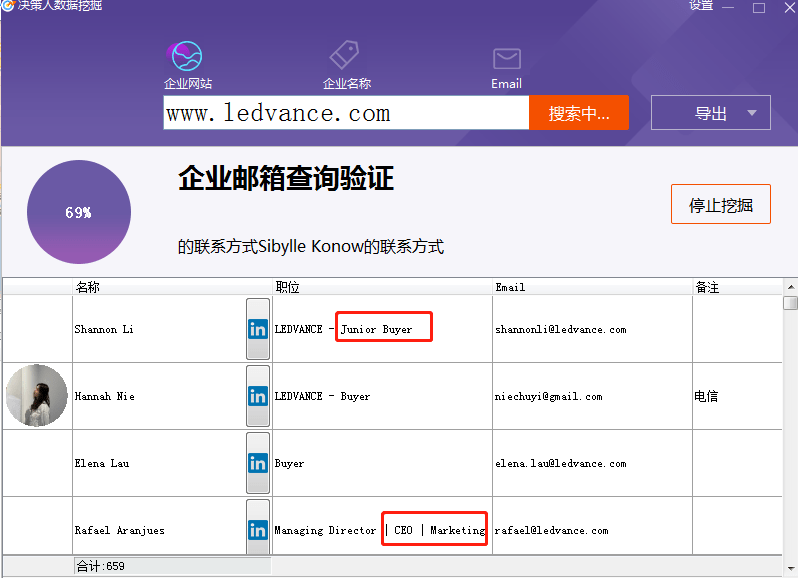Open Hannah Nie's LinkedIn profile icon

click(258, 396)
